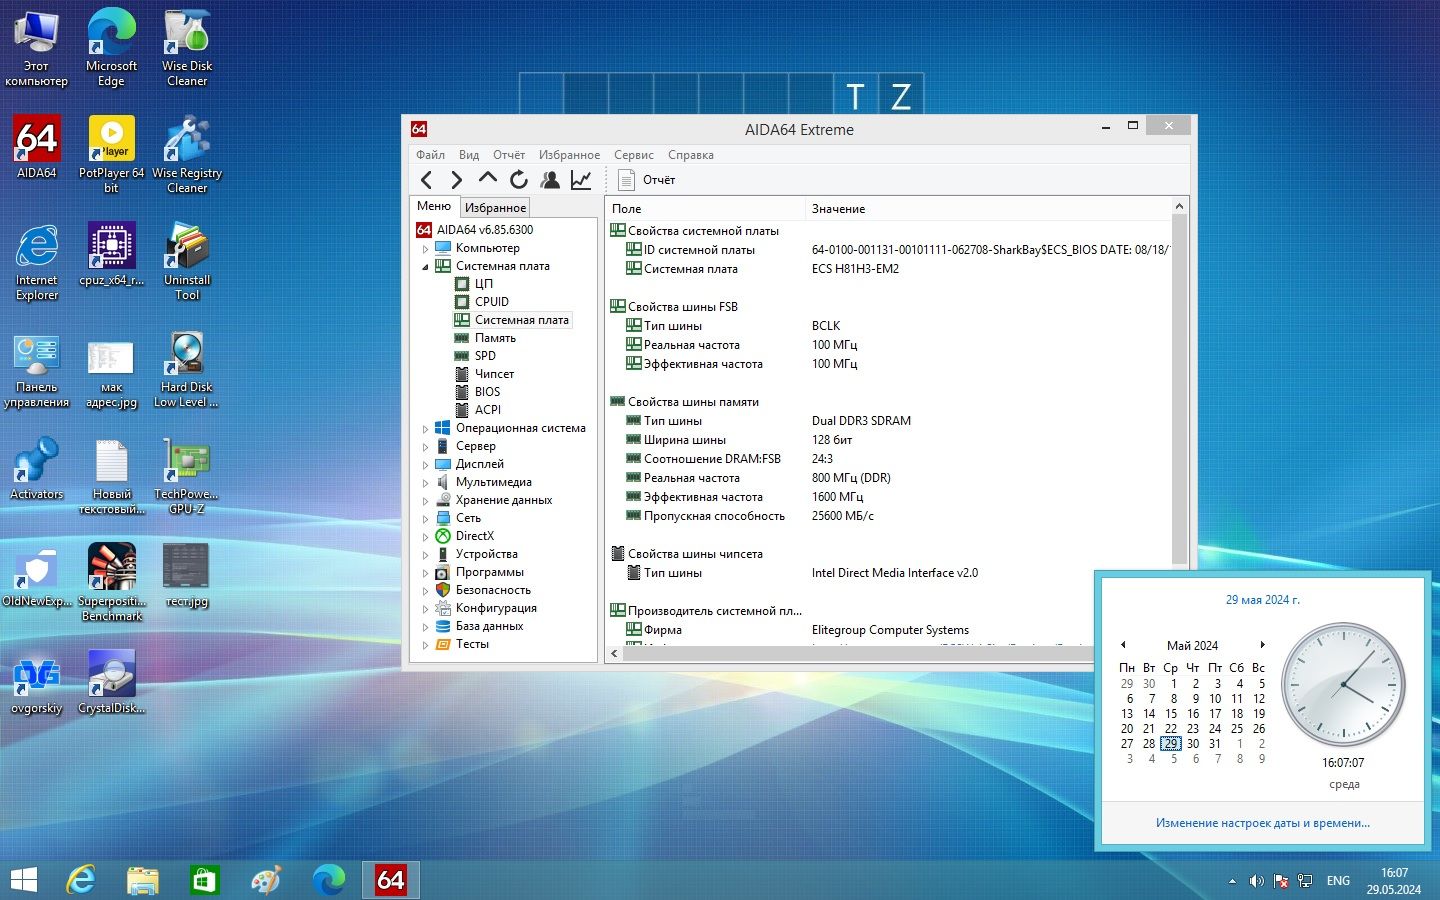
Task: Open Microsoft Edge from the taskbar
Action: tap(328, 880)
